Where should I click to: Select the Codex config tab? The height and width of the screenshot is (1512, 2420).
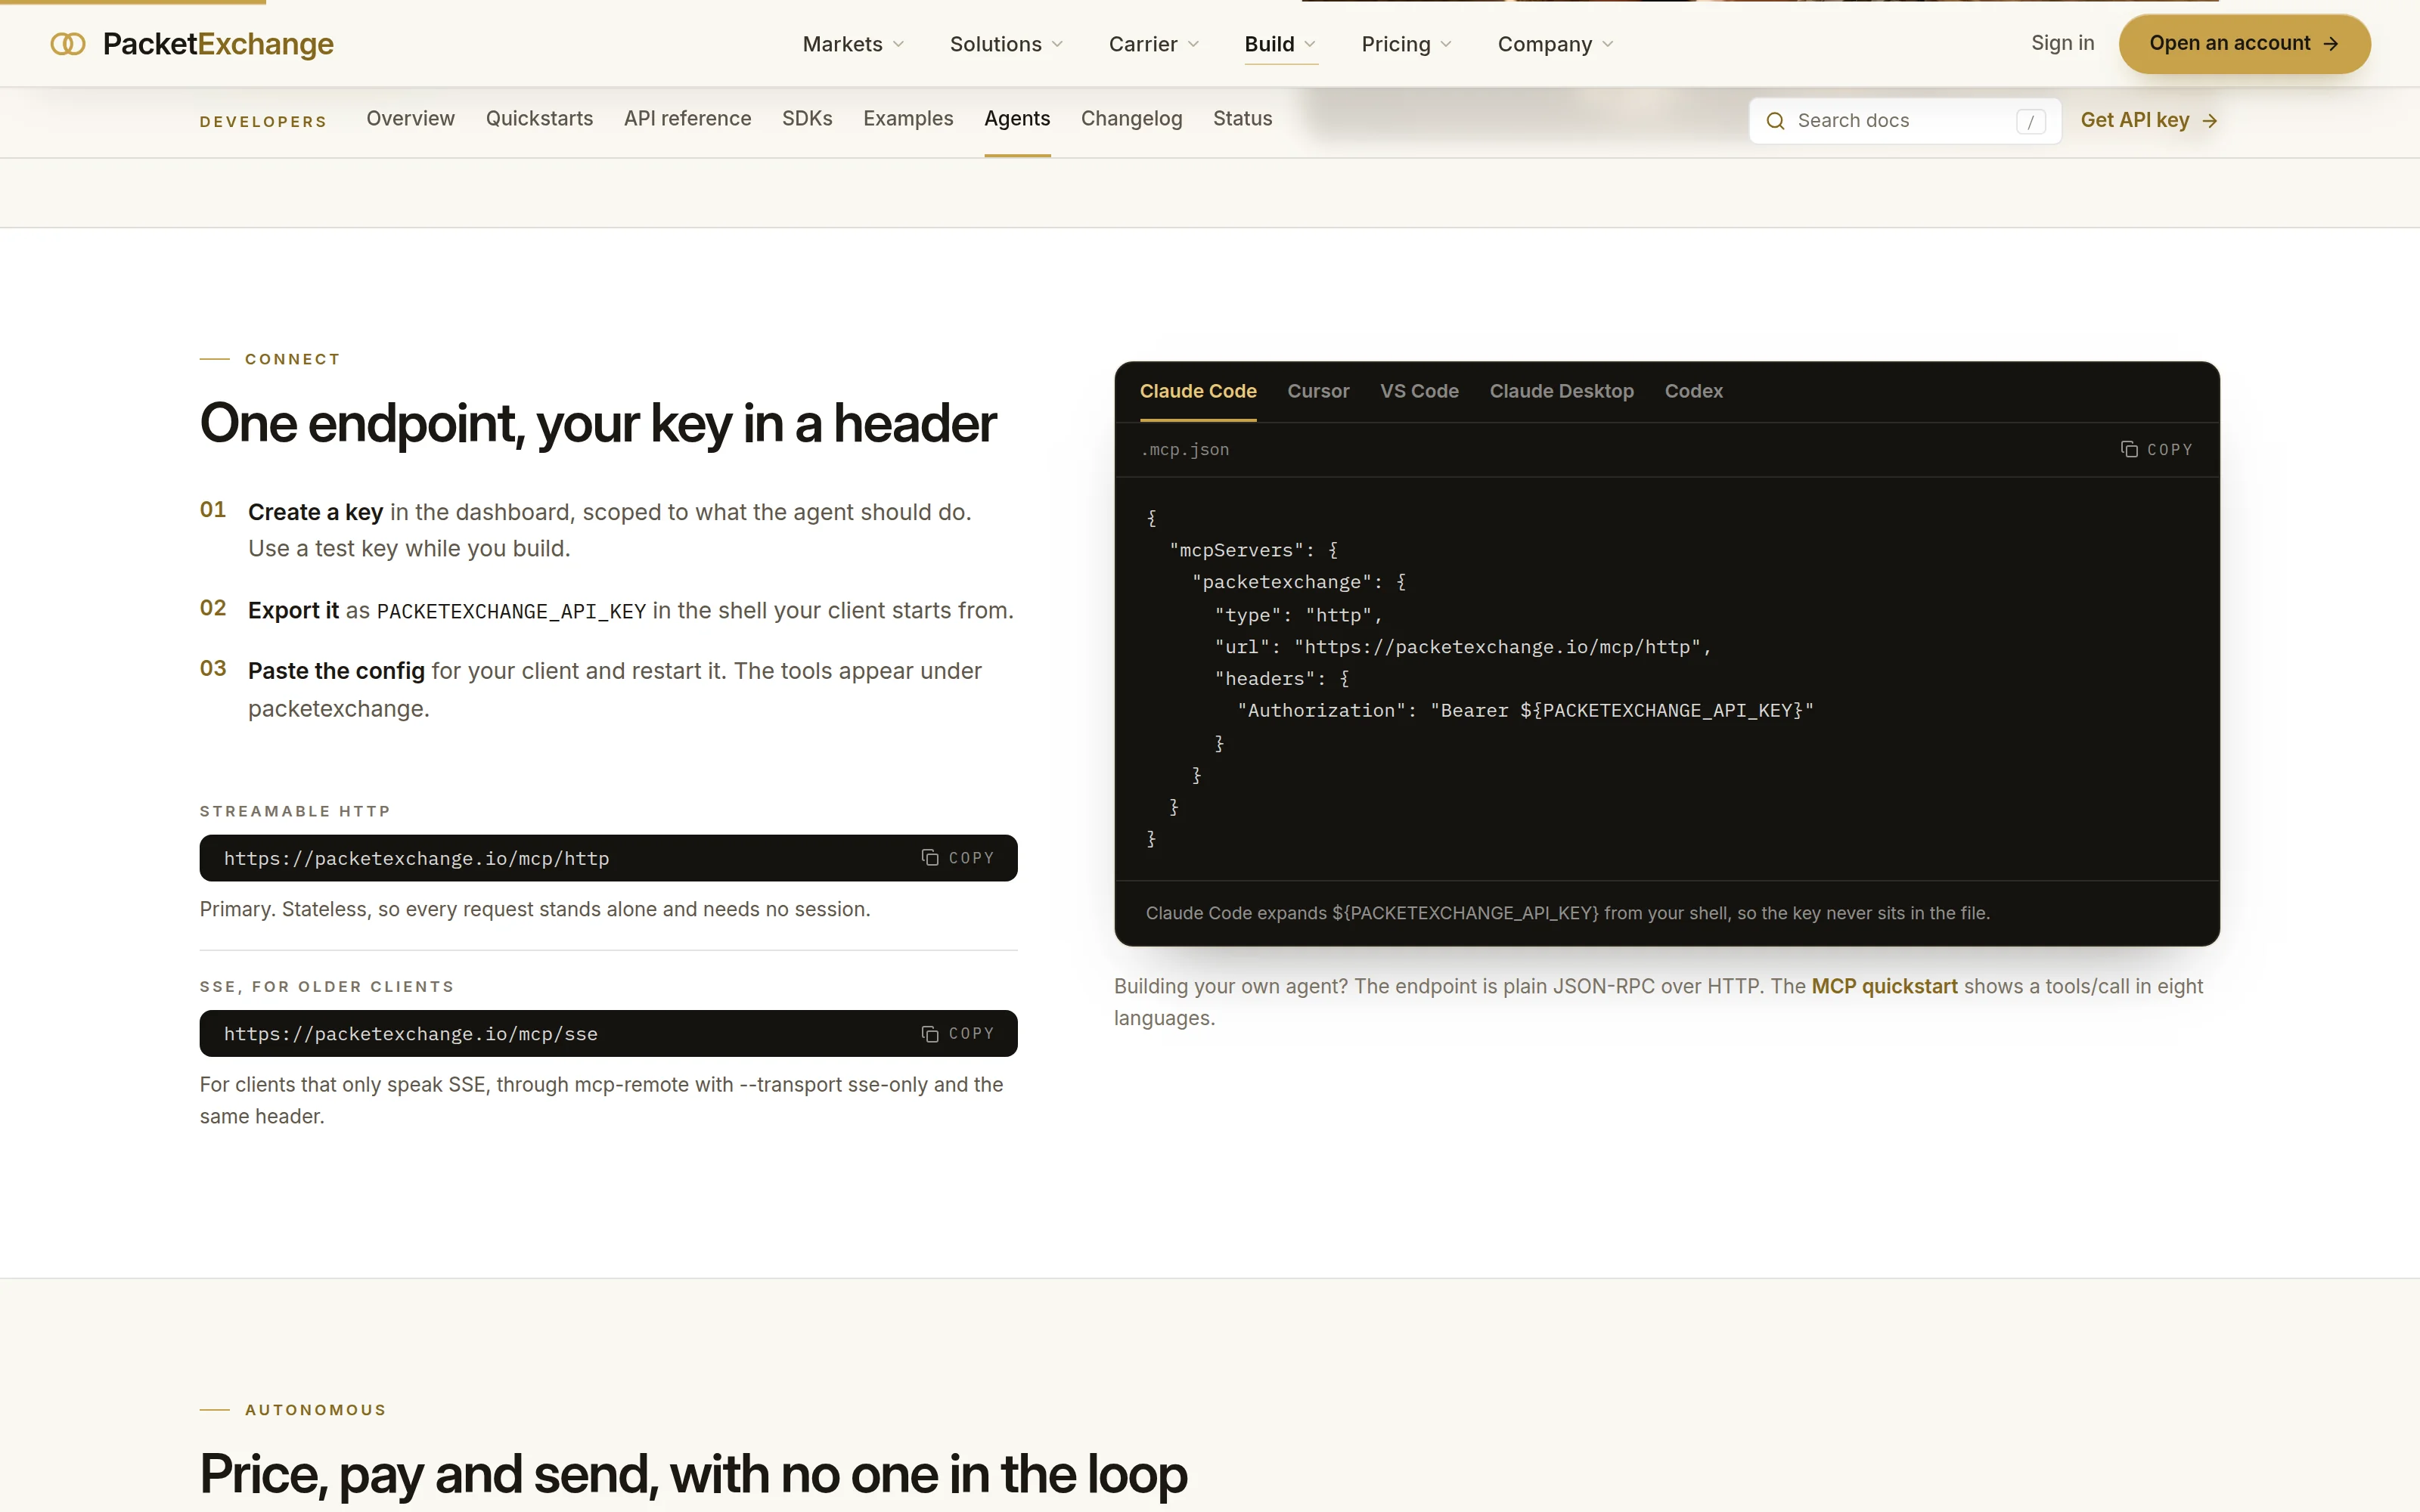[1693, 391]
